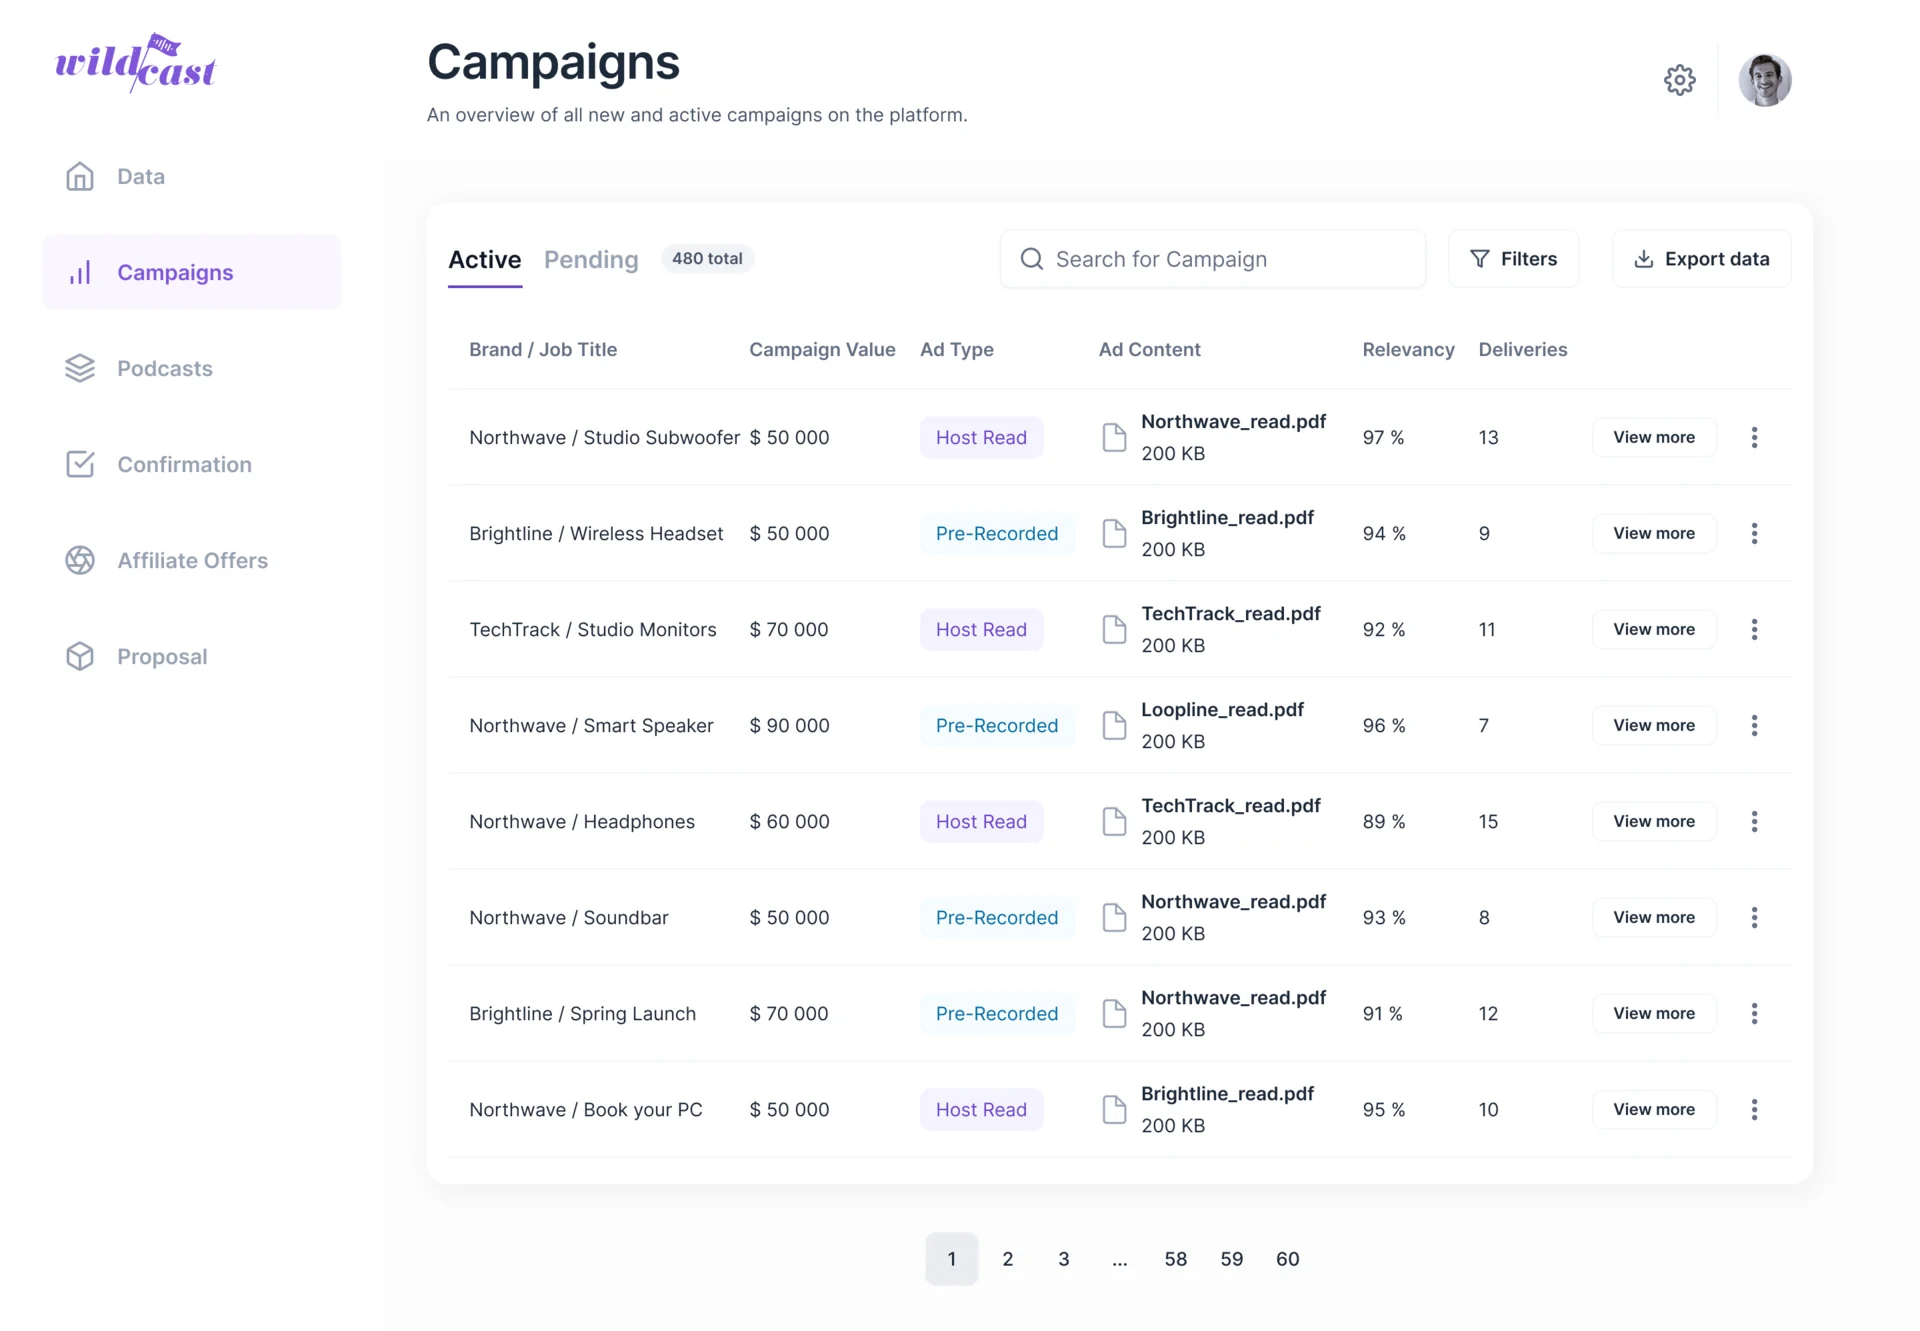Jump to page 58

pos(1176,1259)
